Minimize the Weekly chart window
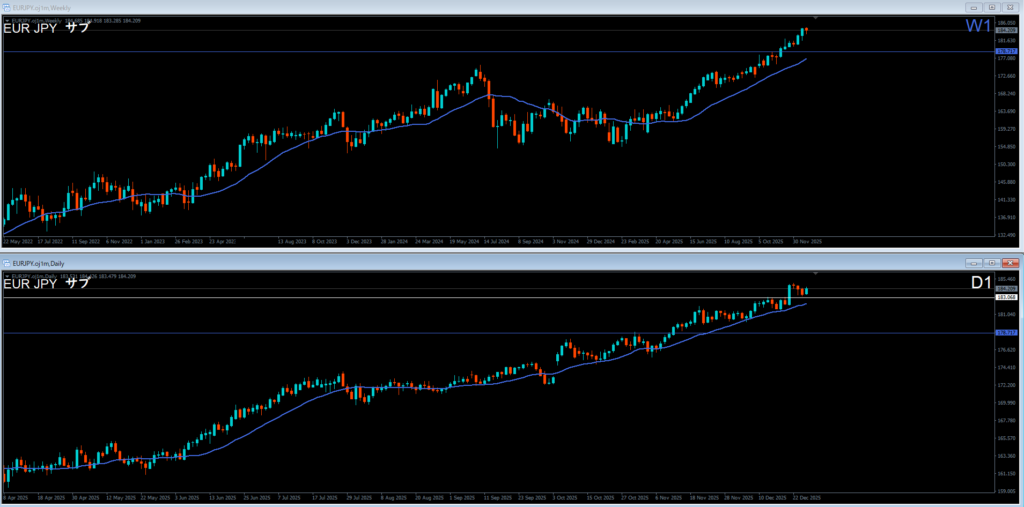 tap(973, 7)
